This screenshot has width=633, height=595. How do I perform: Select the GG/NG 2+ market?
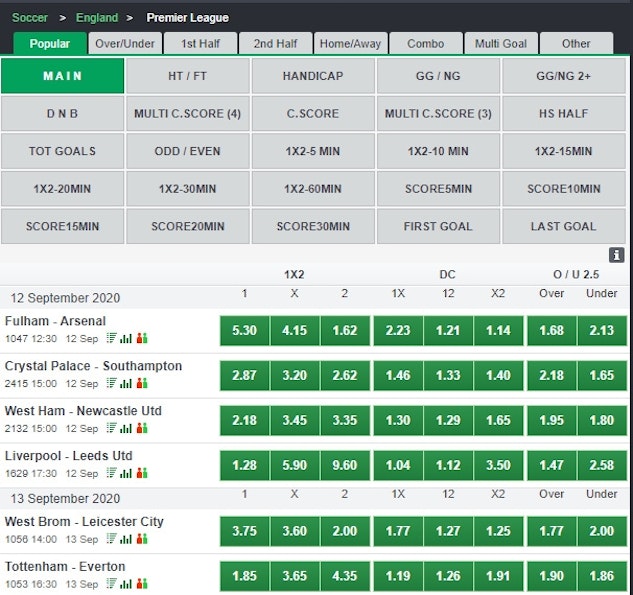tap(564, 76)
